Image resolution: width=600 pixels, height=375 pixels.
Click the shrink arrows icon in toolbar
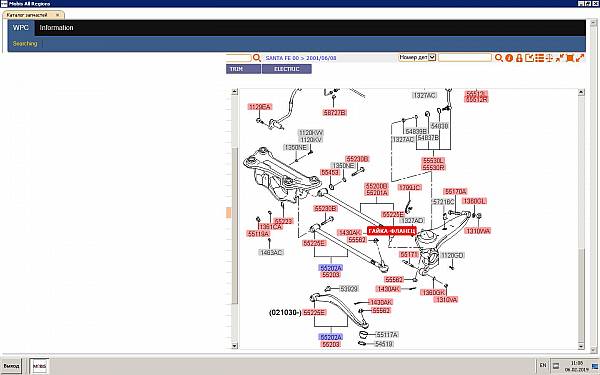pyautogui.click(x=560, y=58)
